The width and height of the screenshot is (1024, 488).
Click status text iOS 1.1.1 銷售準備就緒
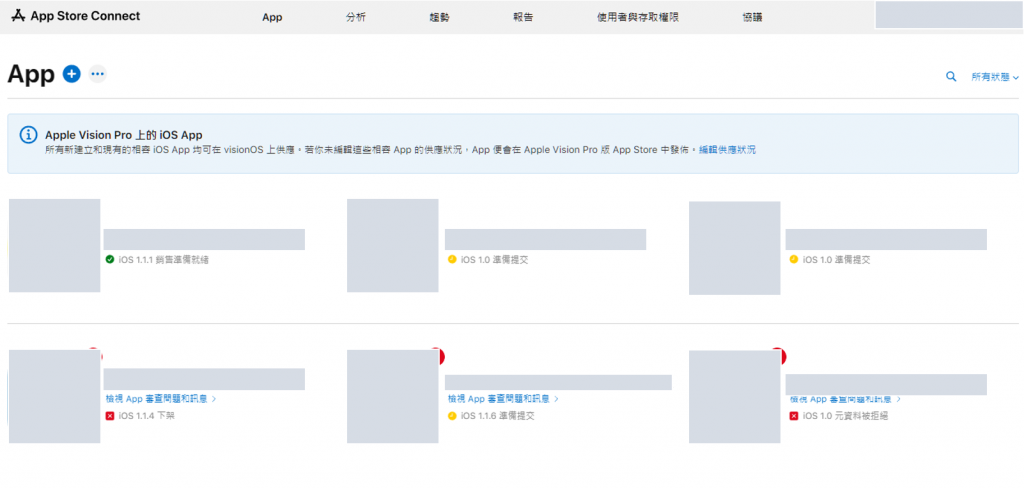(x=163, y=259)
